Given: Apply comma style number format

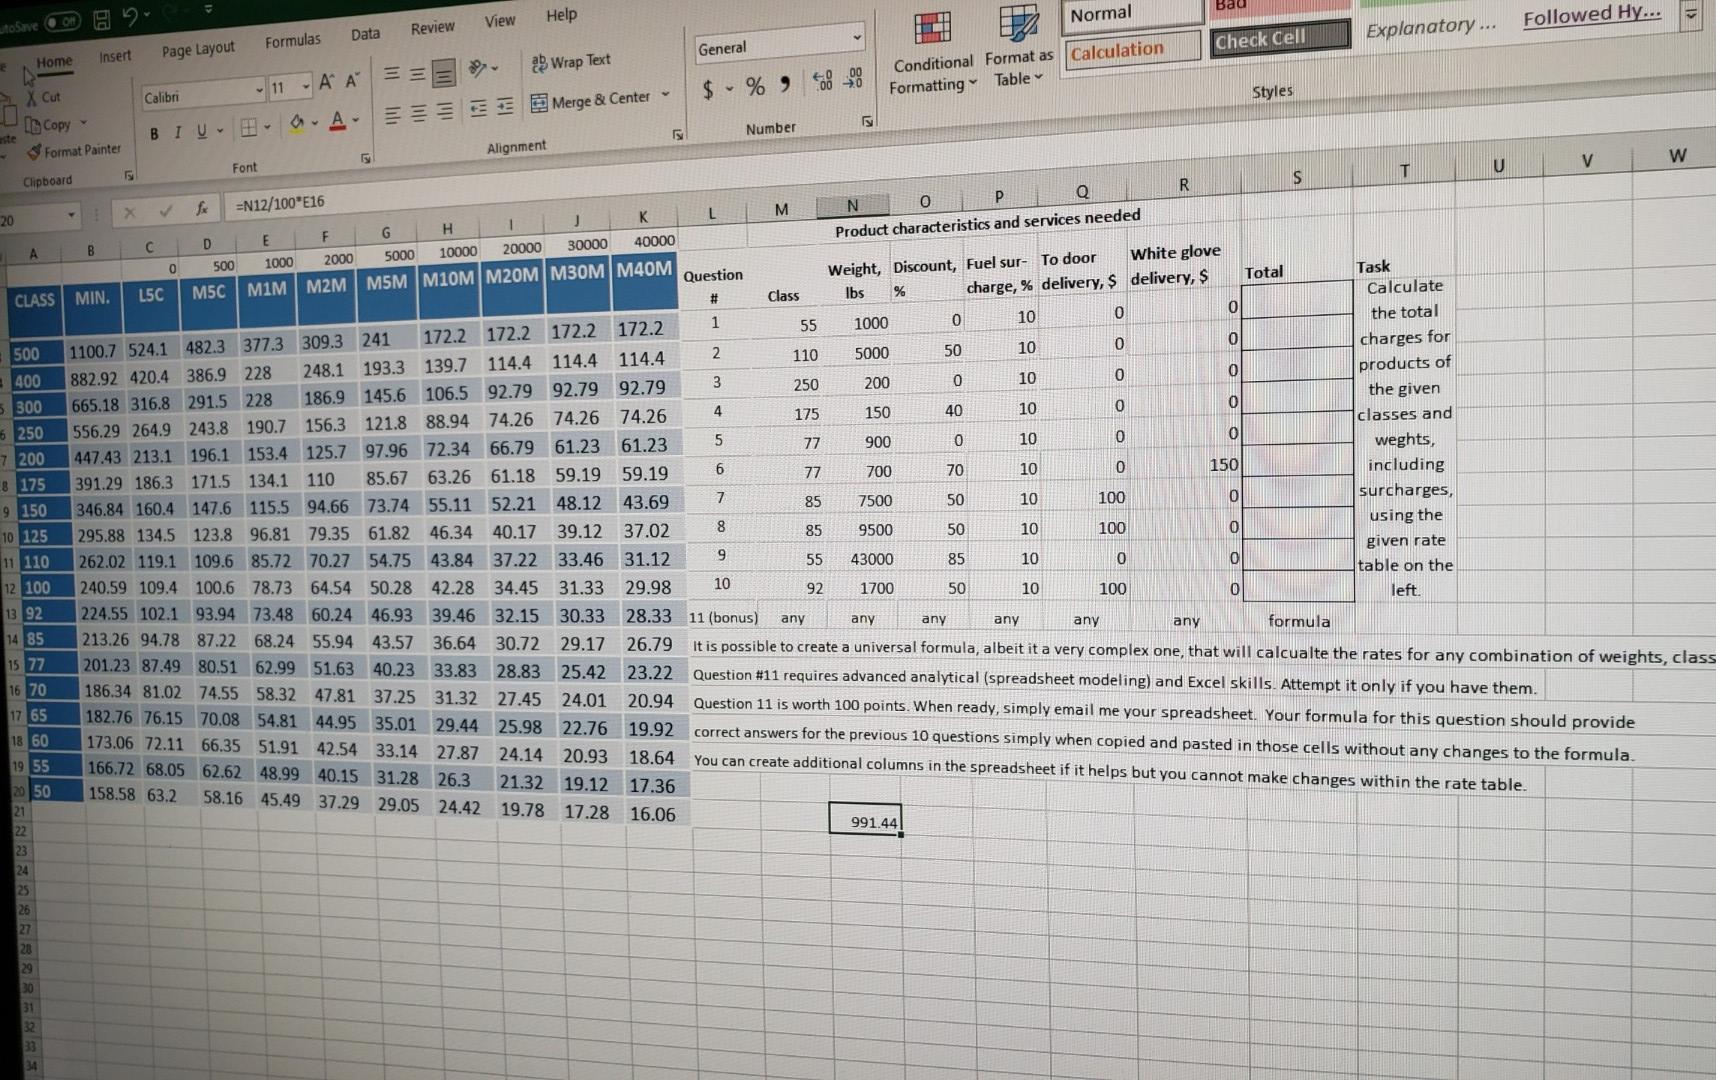Looking at the screenshot, I should [785, 84].
